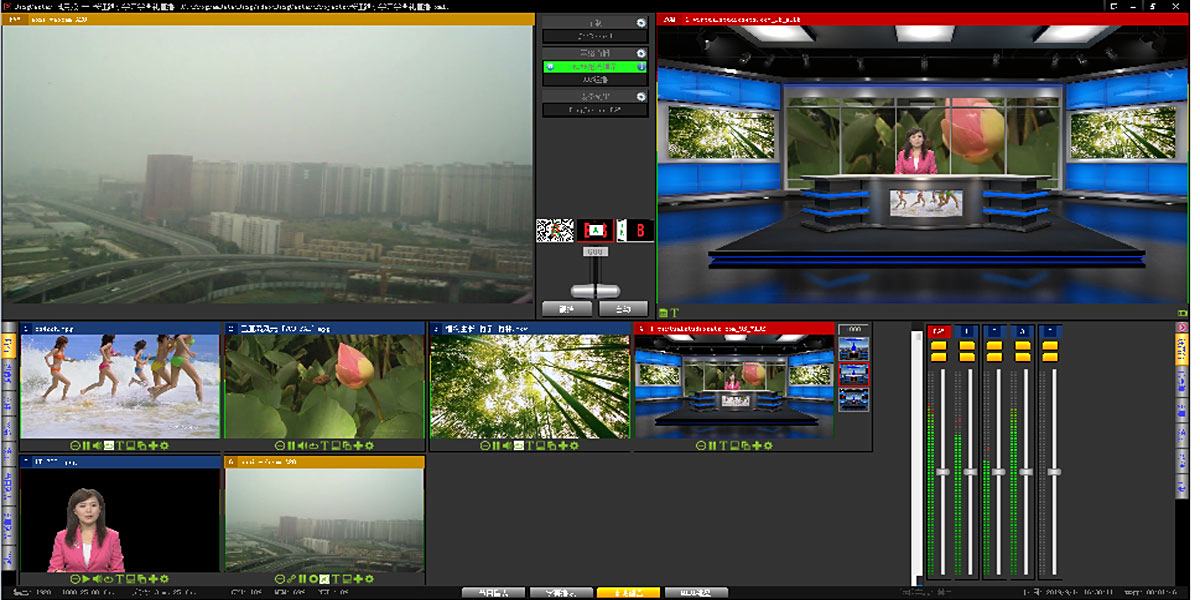The image size is (1200, 600).
Task: Toggle the top yellow button on the red audio channel
Action: click(939, 345)
